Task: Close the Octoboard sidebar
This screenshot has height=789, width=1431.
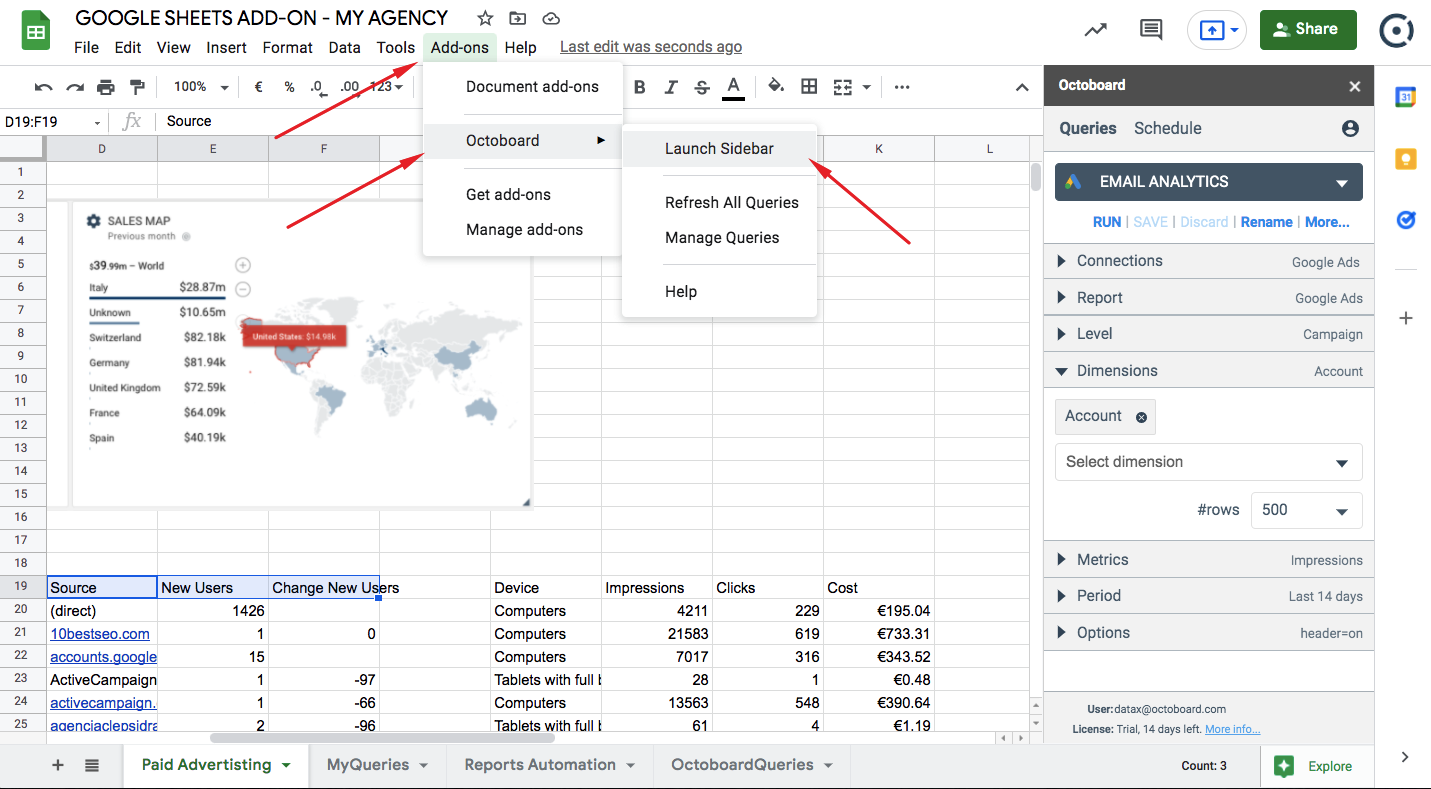Action: tap(1355, 86)
